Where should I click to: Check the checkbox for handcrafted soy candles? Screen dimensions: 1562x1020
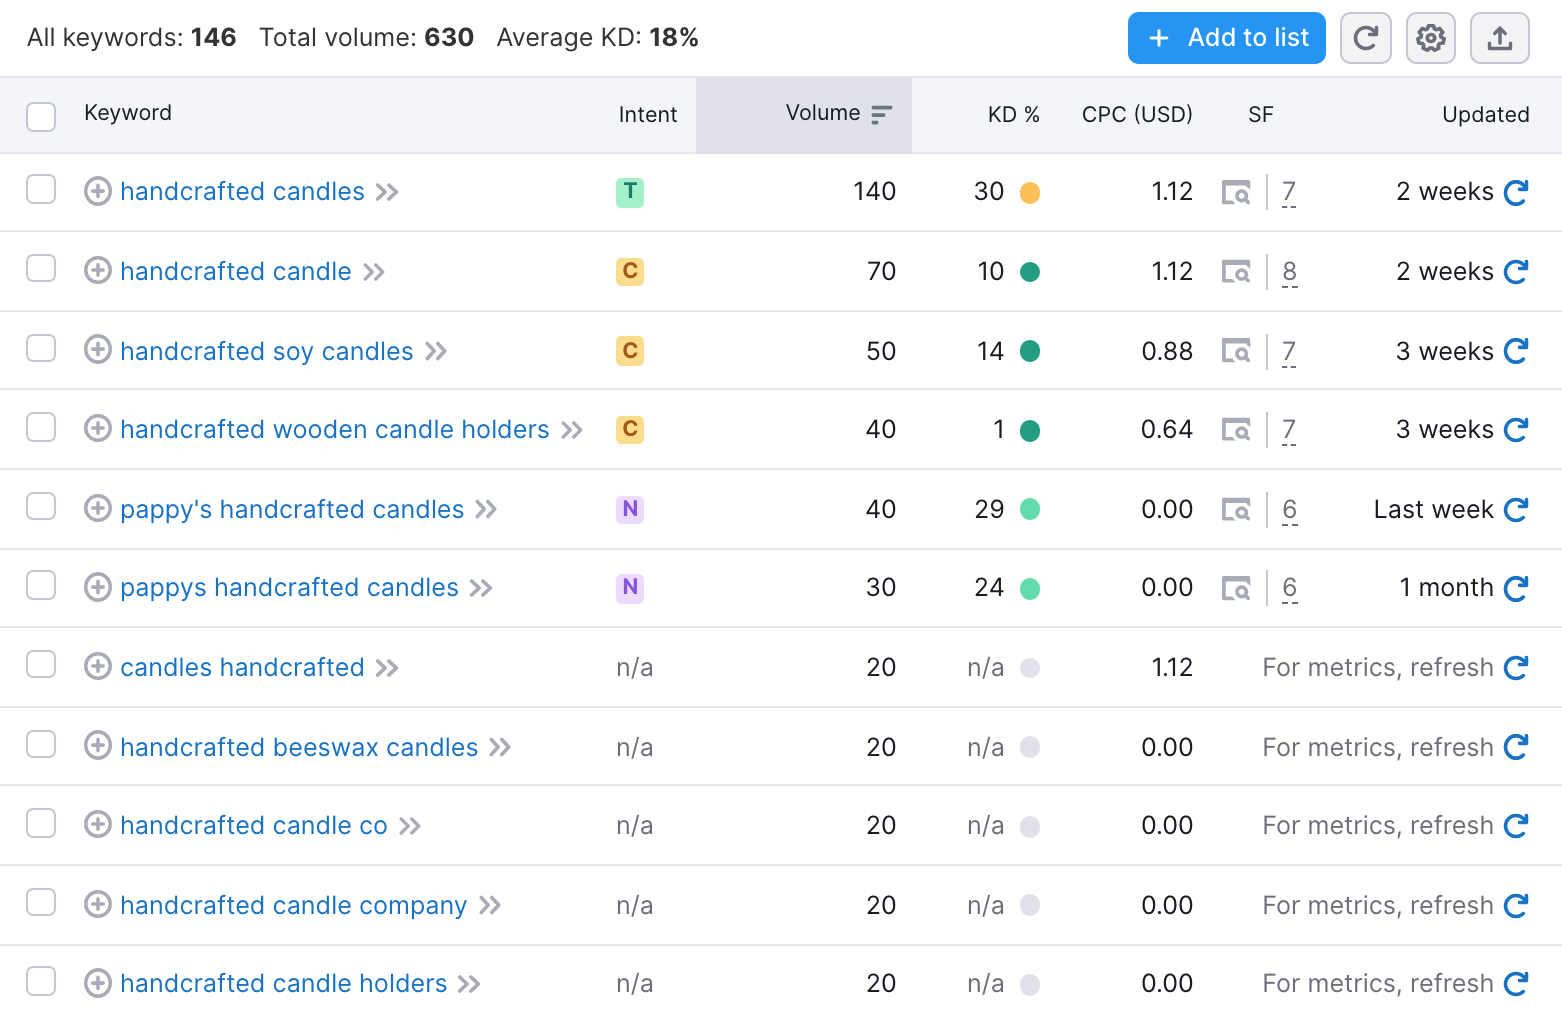click(40, 349)
